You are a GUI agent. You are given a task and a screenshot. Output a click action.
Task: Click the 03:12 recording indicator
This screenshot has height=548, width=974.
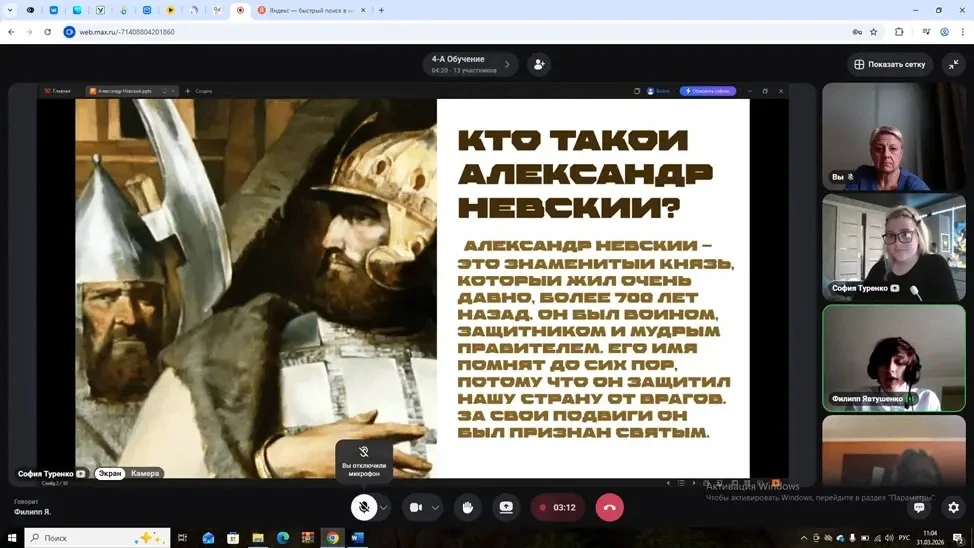[558, 508]
